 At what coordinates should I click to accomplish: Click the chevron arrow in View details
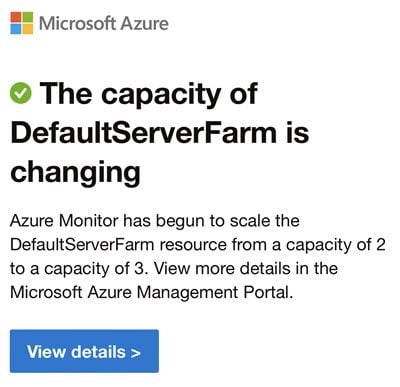136,353
